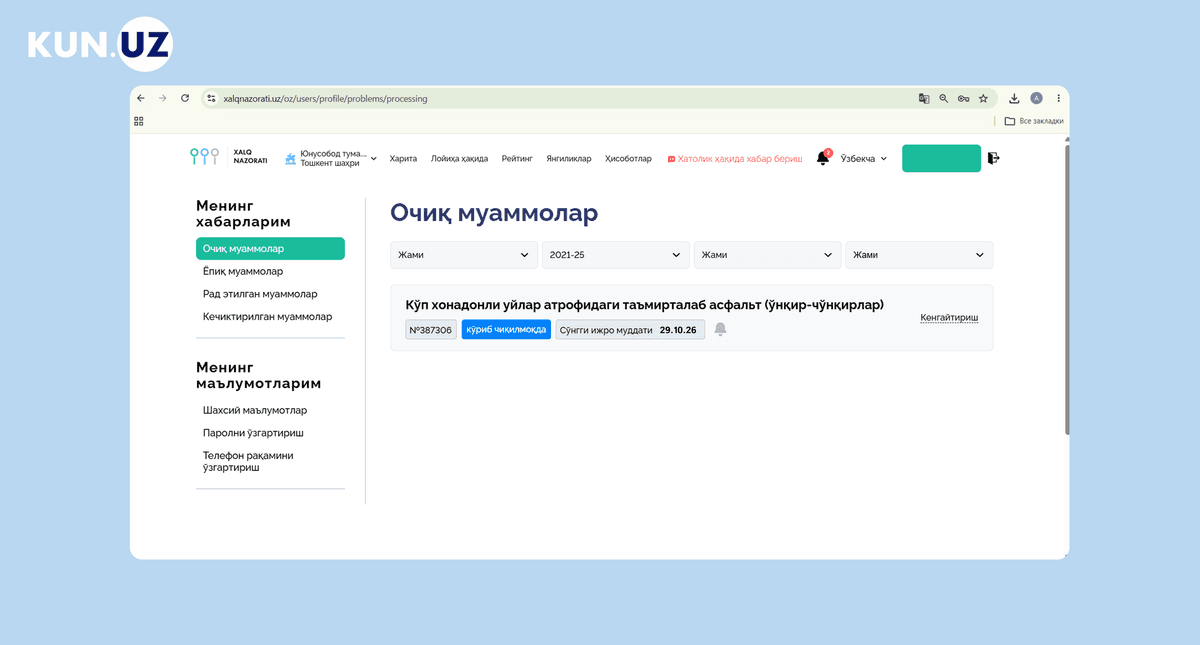Viewport: 1200px width, 645px height.
Task: Select Кечиктирилган муаммолар in the sidebar
Action: [267, 317]
